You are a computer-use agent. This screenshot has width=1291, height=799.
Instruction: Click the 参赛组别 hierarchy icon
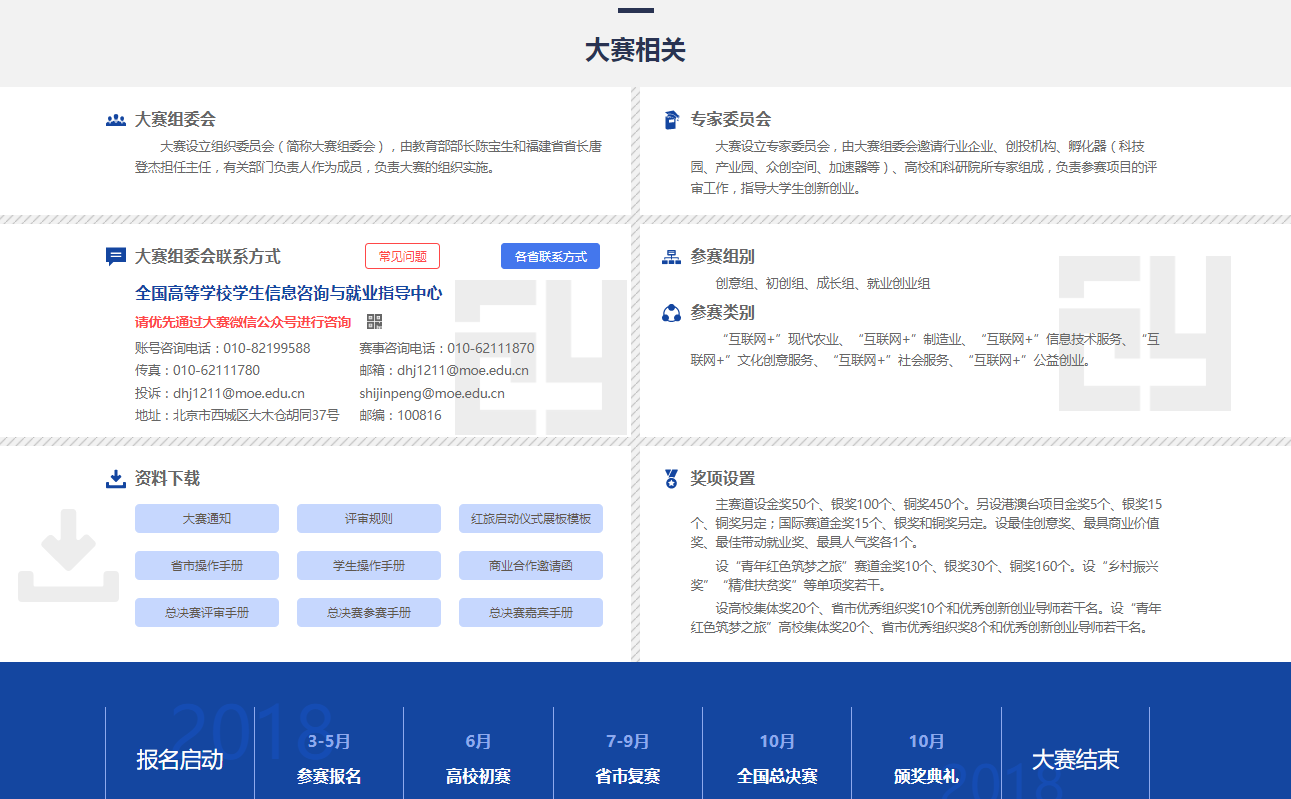click(x=671, y=257)
